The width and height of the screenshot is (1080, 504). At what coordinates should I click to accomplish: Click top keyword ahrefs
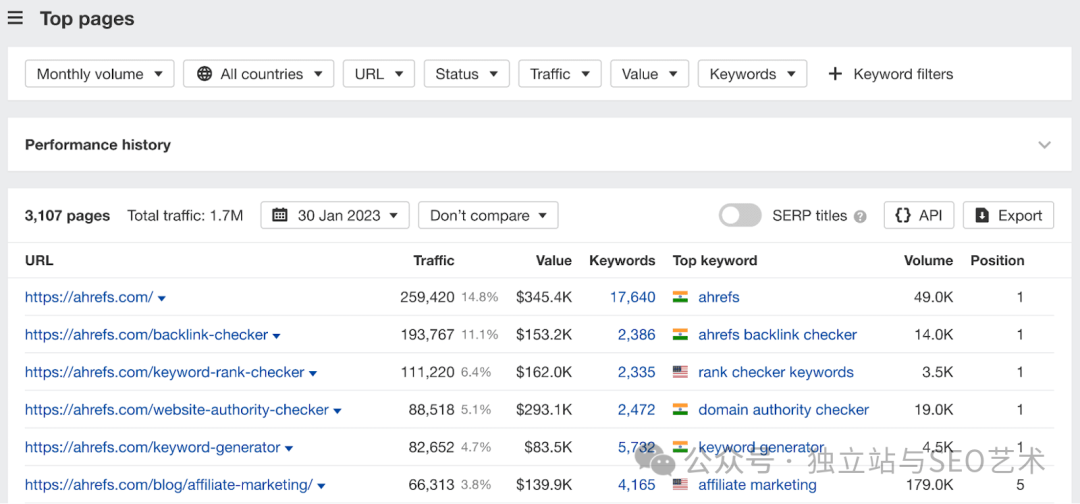pos(719,297)
